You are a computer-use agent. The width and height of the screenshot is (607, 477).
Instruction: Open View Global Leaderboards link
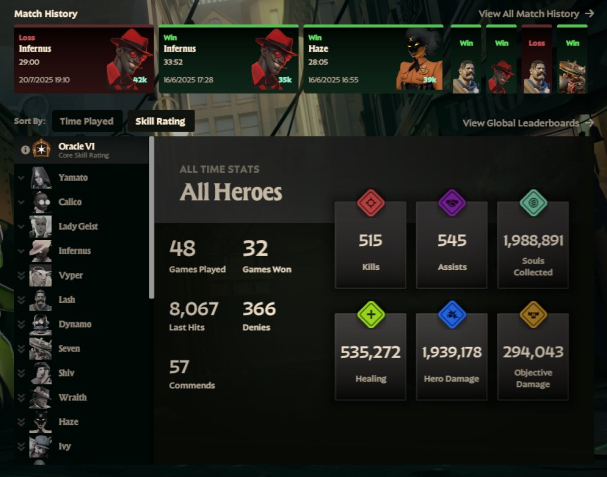528,123
